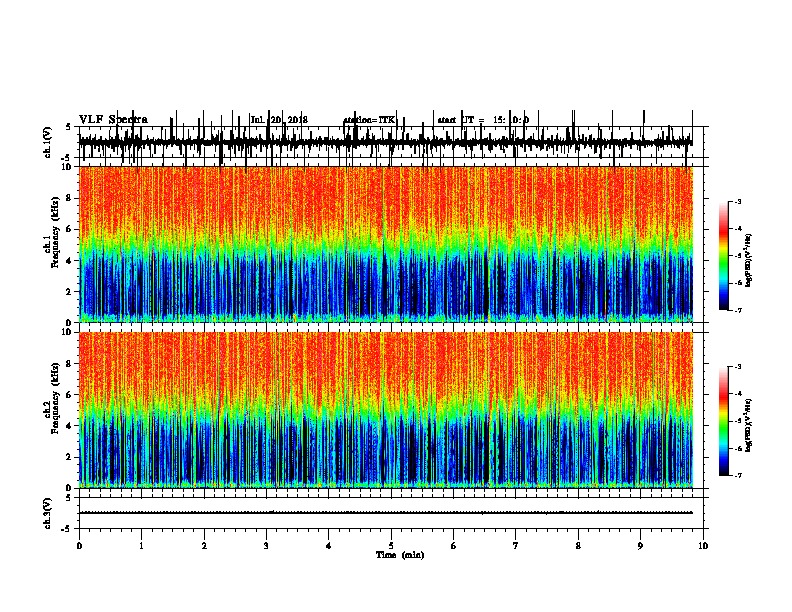This screenshot has width=792, height=612.
Task: Click time tick label "3" on x-axis
Action: tap(266, 546)
